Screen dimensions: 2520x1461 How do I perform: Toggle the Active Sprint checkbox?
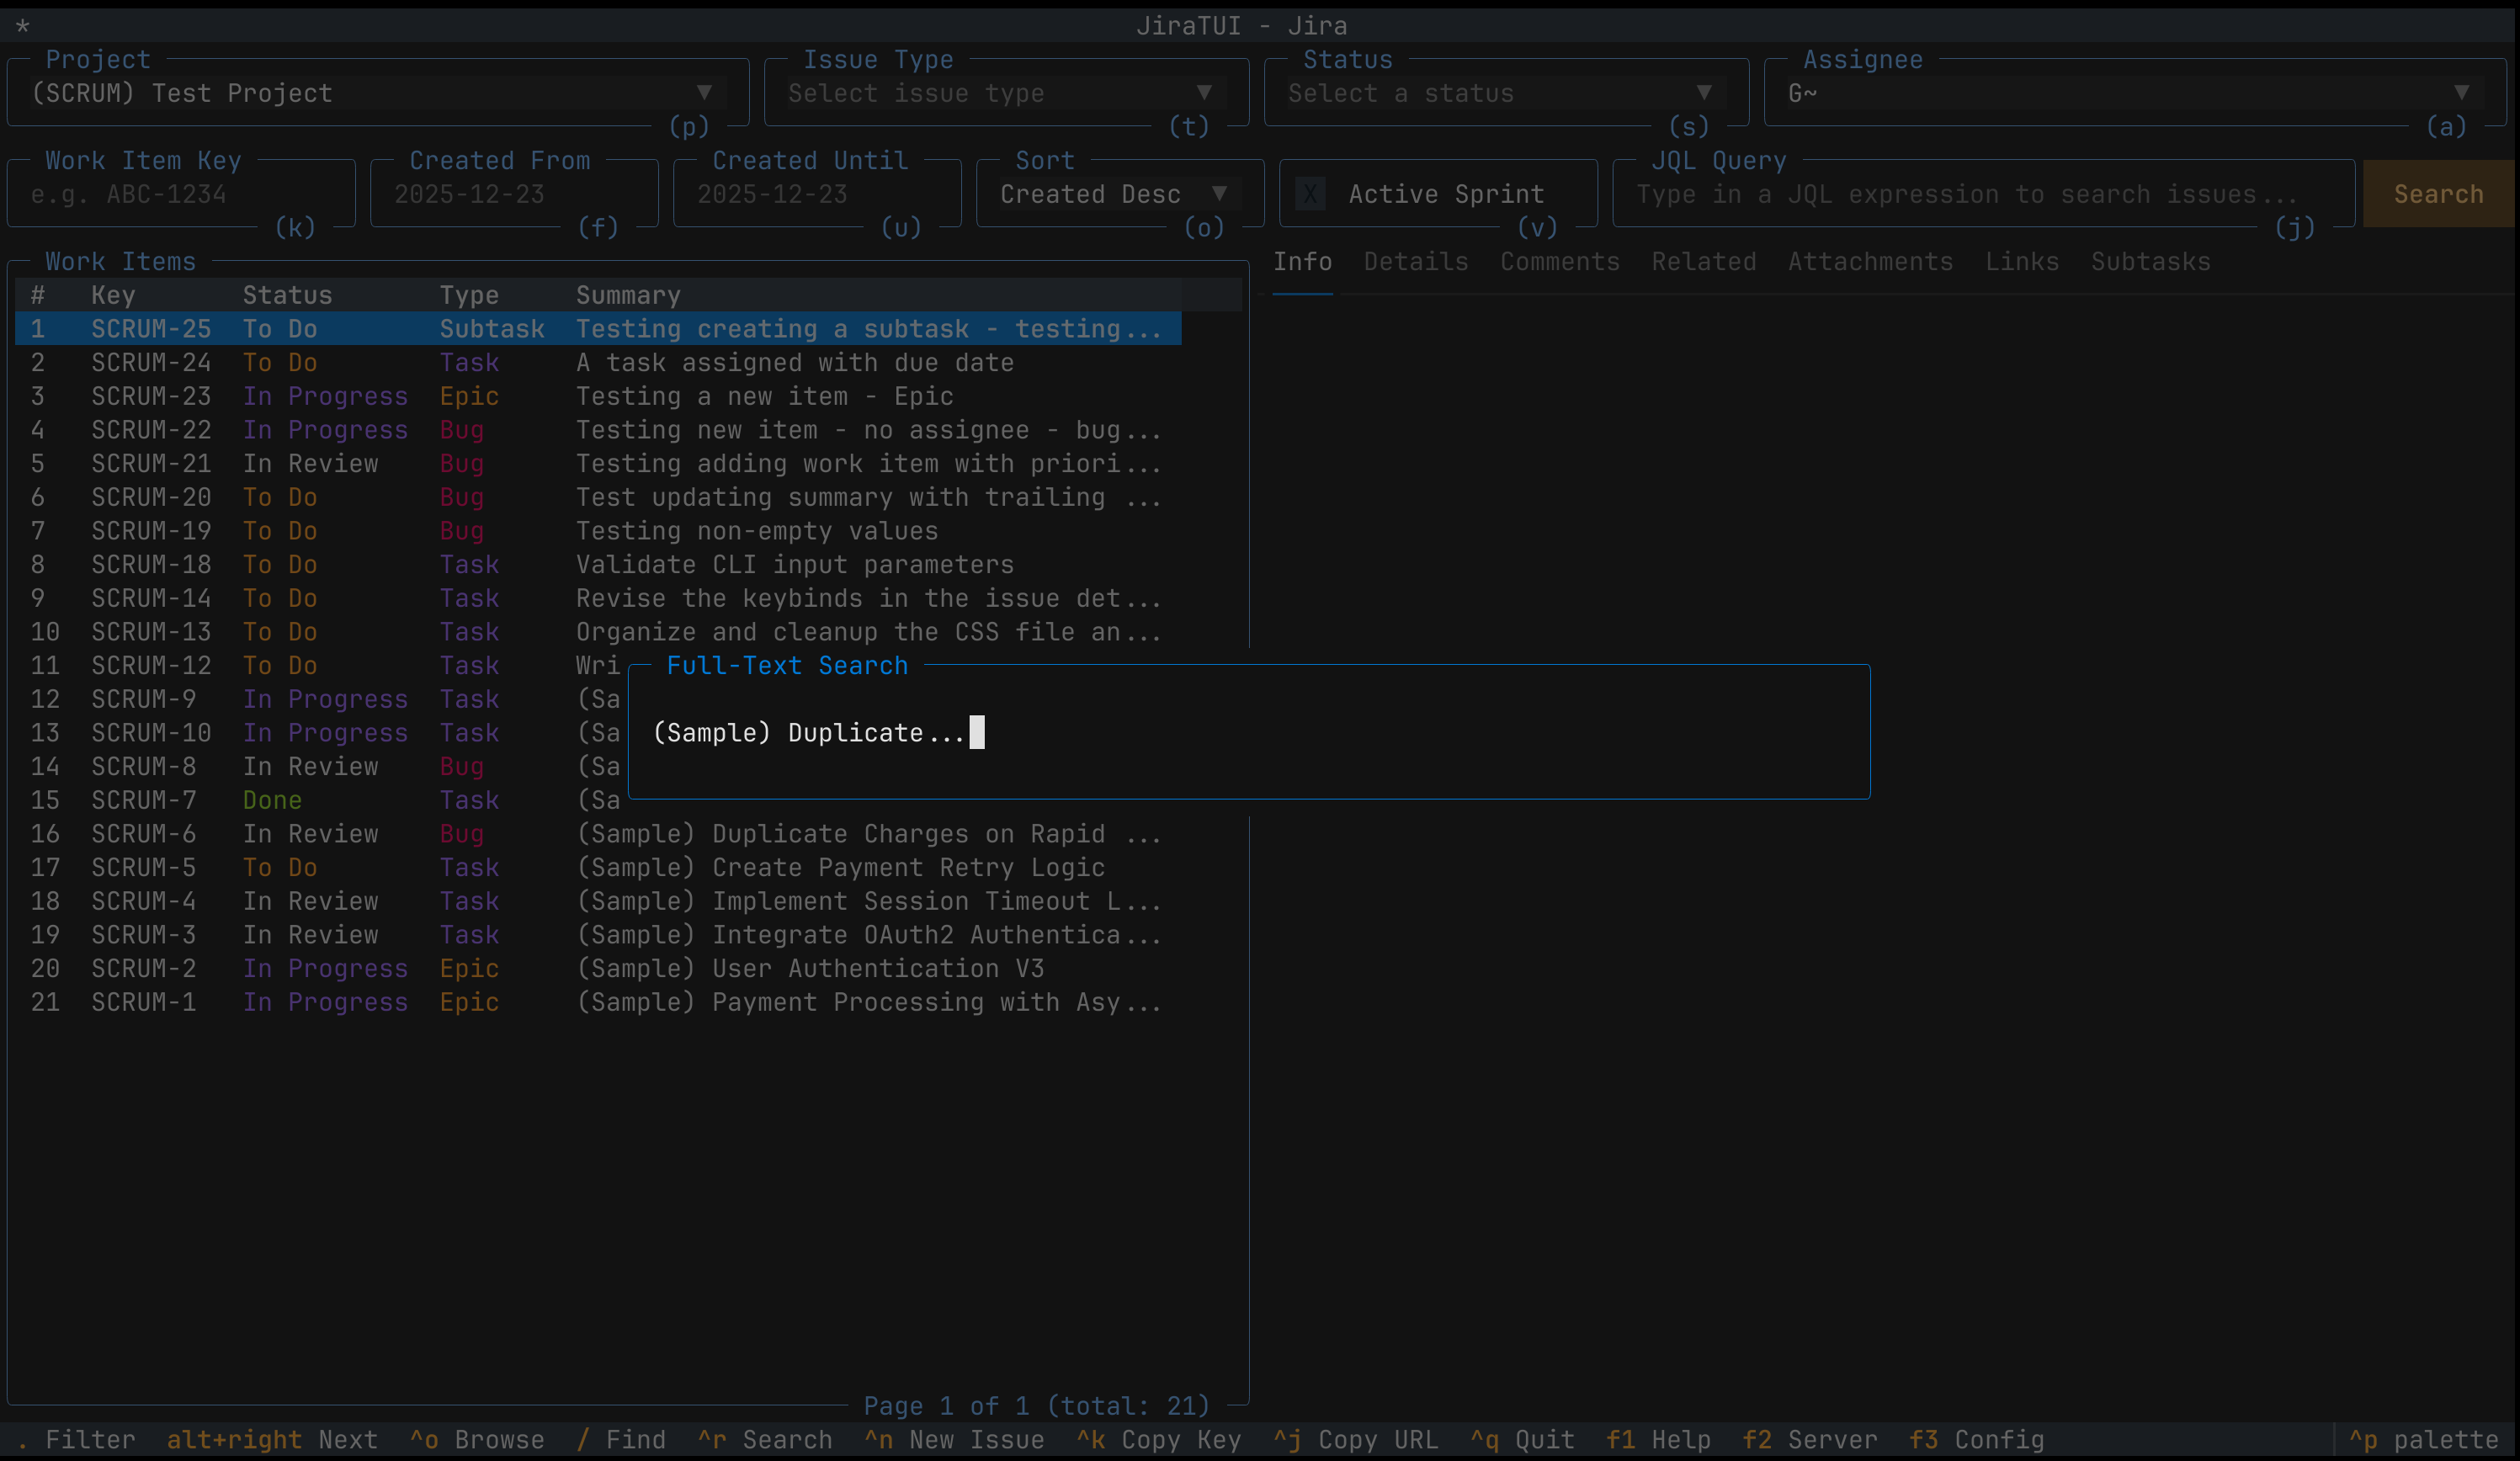tap(1310, 194)
